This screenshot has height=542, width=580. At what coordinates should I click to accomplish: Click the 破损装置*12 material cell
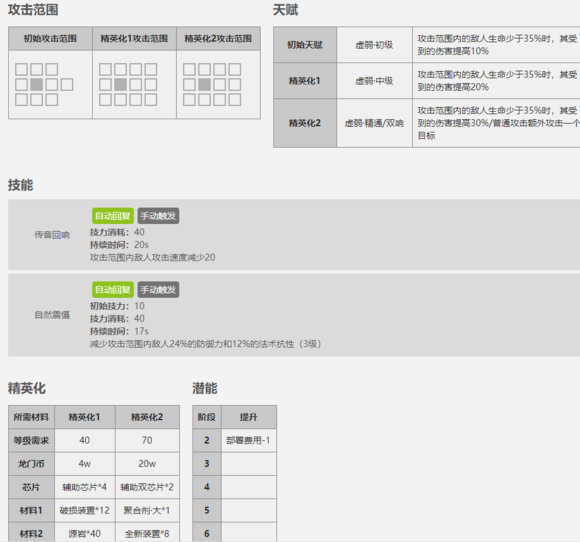coord(85,511)
